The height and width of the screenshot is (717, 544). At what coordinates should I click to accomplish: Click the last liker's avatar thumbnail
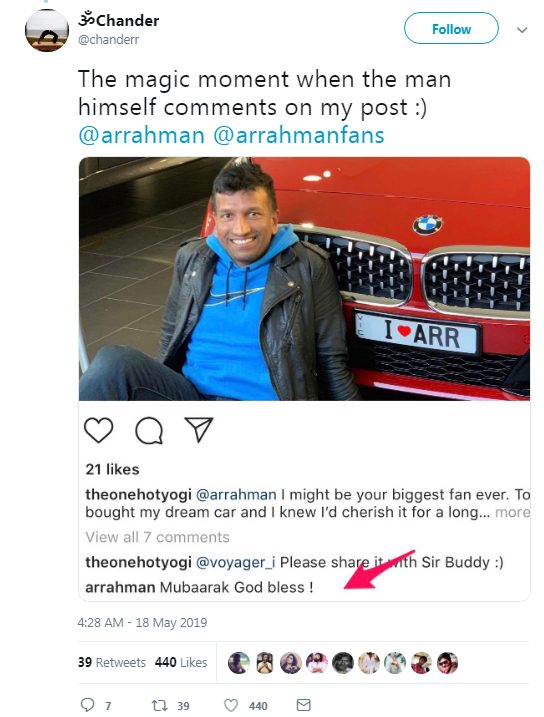click(x=448, y=663)
